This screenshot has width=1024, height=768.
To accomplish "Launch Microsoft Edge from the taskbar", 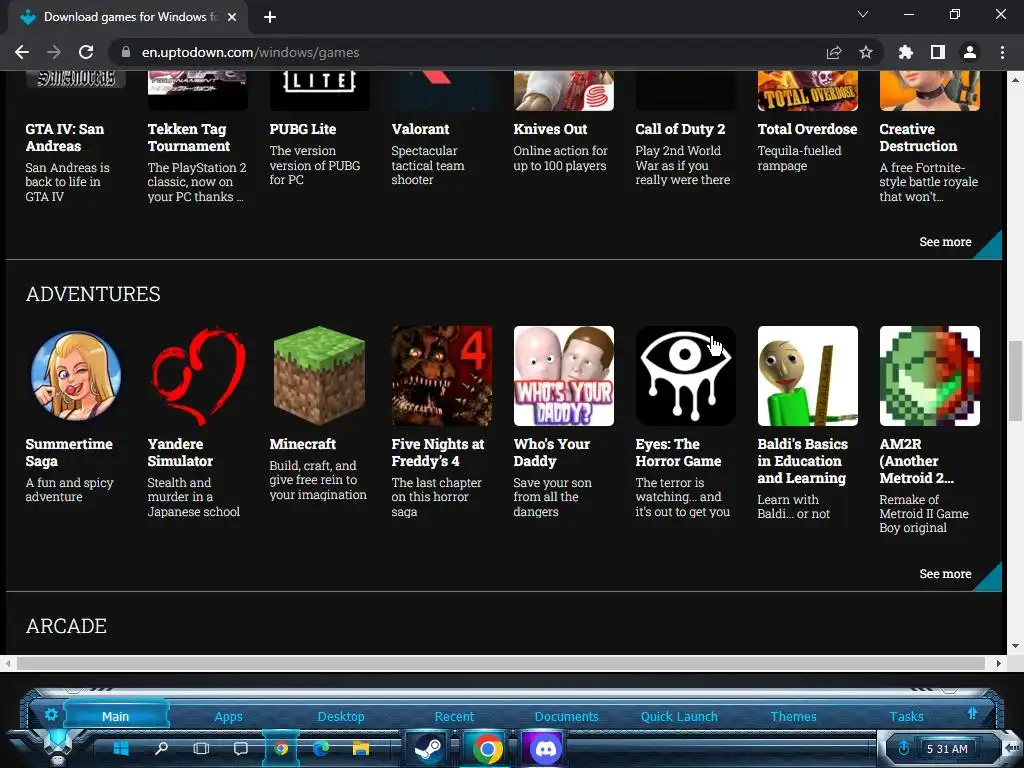I will (x=321, y=748).
